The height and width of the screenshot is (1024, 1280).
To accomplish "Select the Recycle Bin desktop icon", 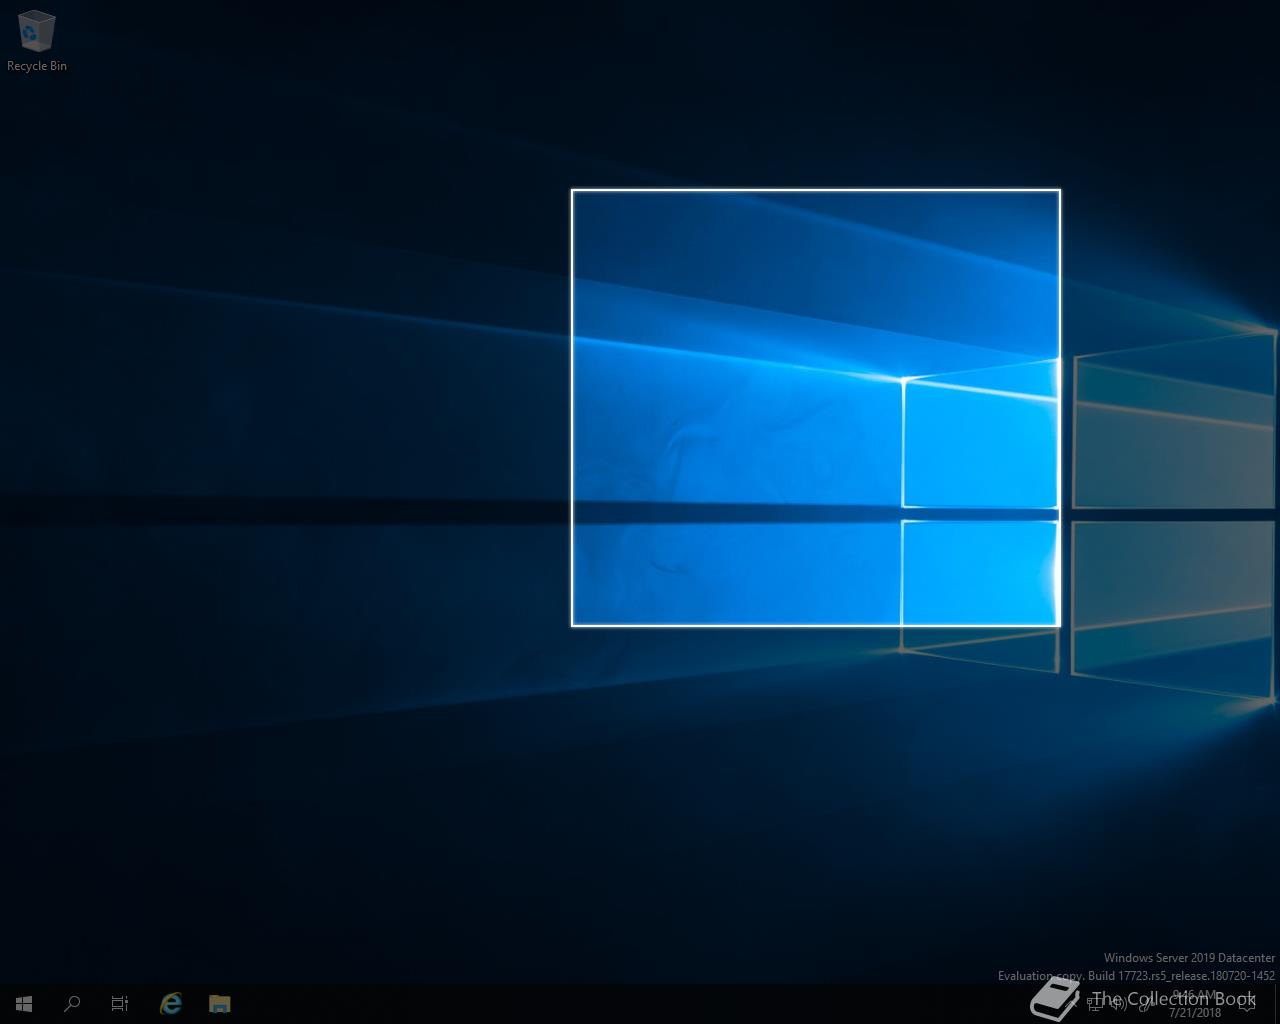I will tap(37, 41).
